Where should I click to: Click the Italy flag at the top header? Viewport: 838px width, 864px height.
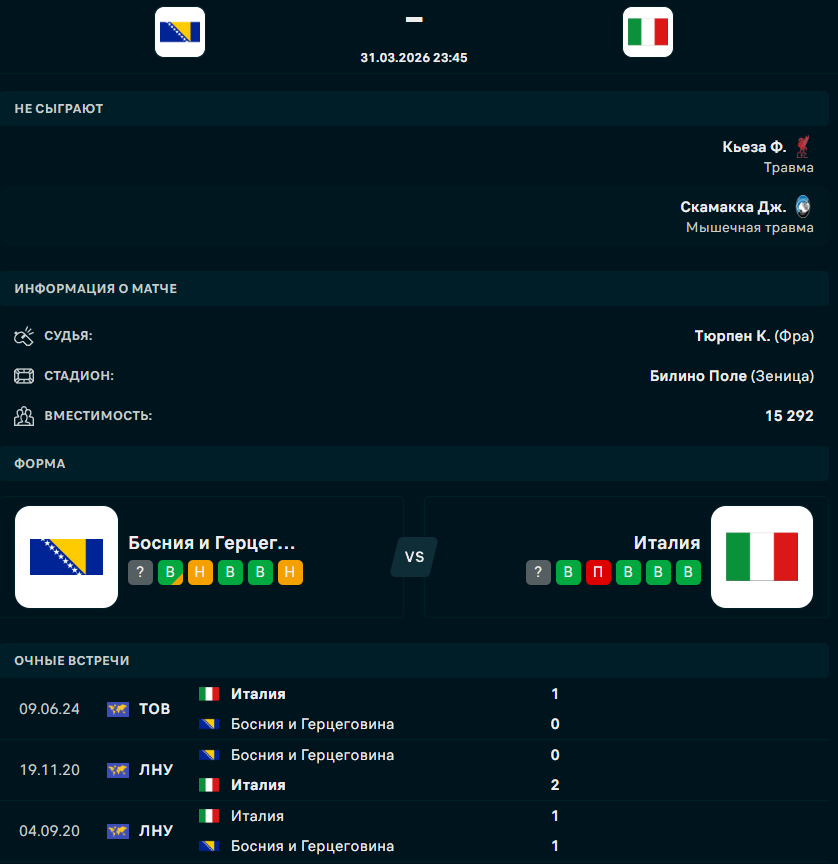pos(647,32)
